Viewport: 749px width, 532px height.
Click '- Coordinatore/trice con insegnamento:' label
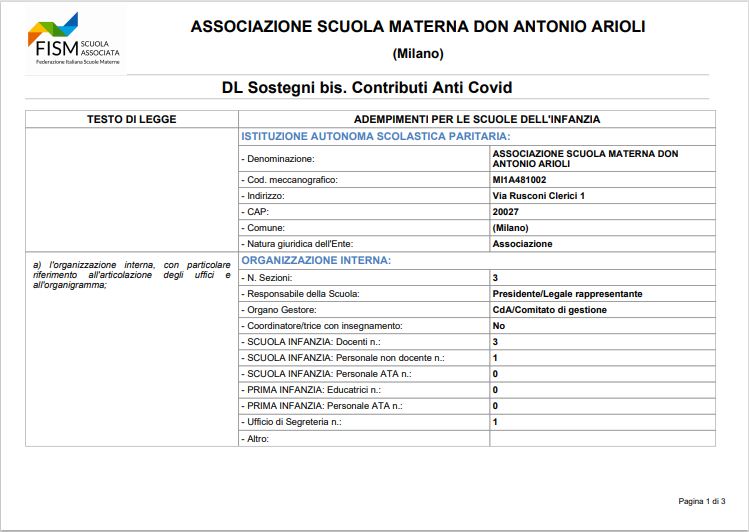321,326
